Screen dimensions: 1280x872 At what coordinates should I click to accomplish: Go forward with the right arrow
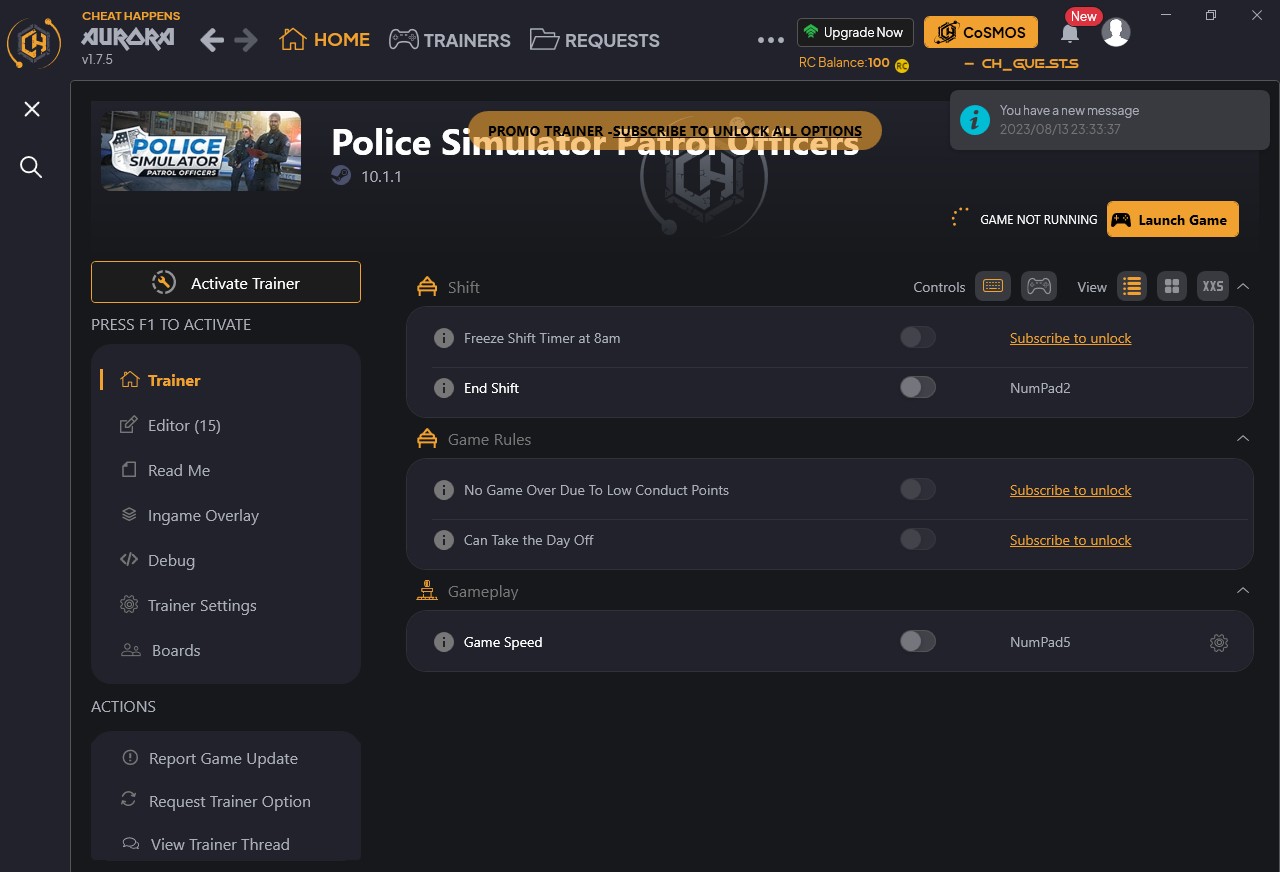point(246,40)
